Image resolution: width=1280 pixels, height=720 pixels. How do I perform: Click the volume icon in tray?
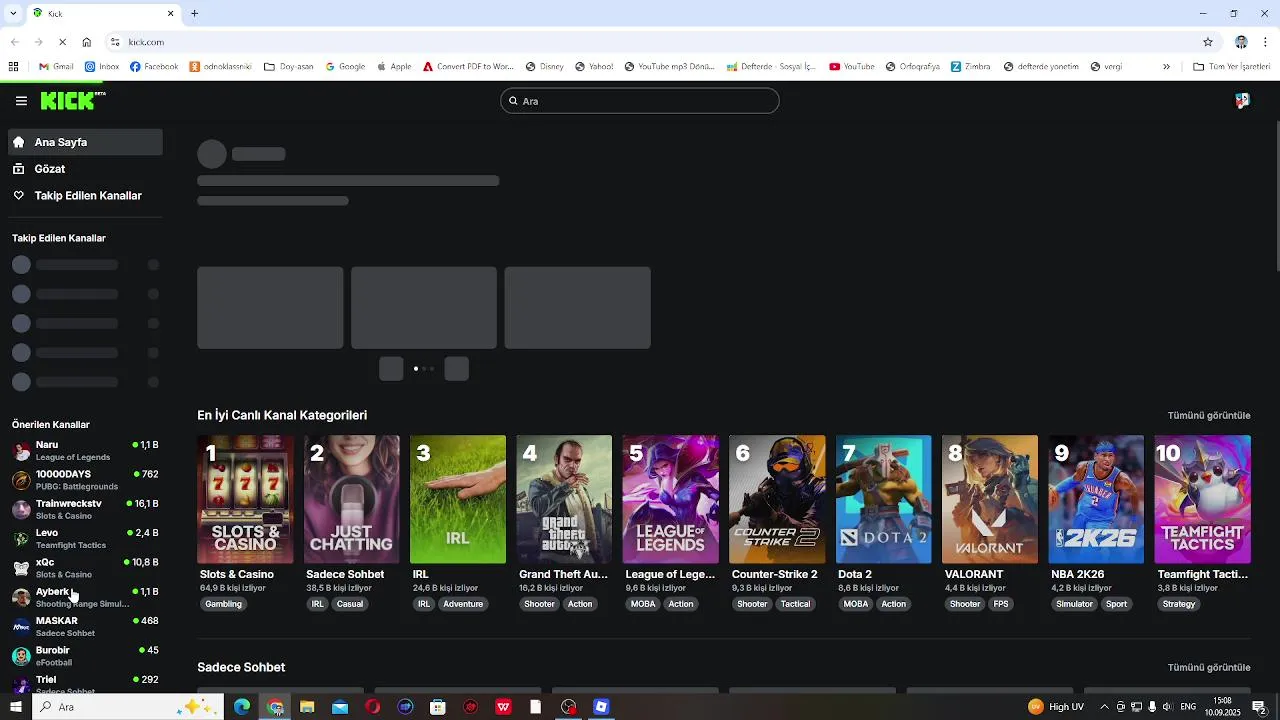(1166, 707)
